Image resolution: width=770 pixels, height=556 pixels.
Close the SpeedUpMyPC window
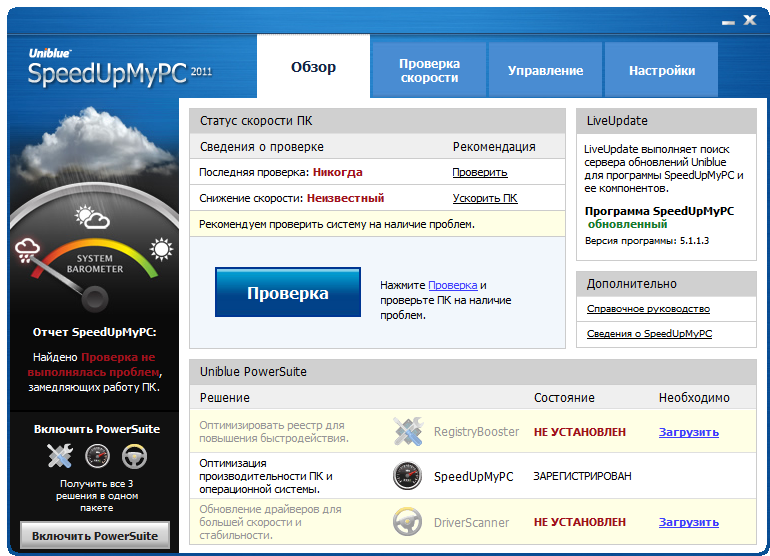(x=750, y=20)
